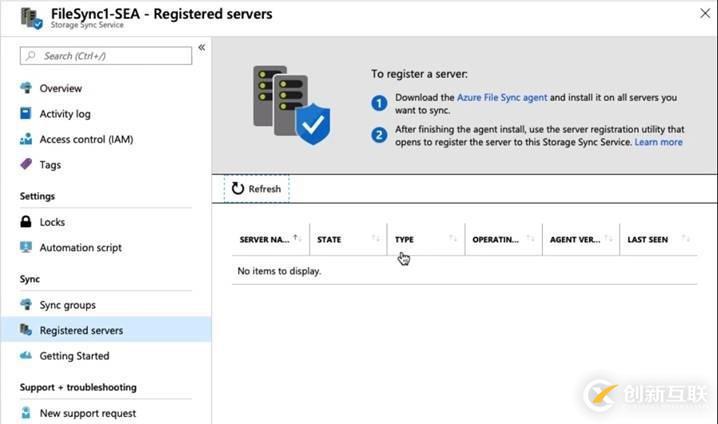Screen dimensions: 718x424
Task: Follow the Azure File Sync agent link
Action: coord(502,98)
